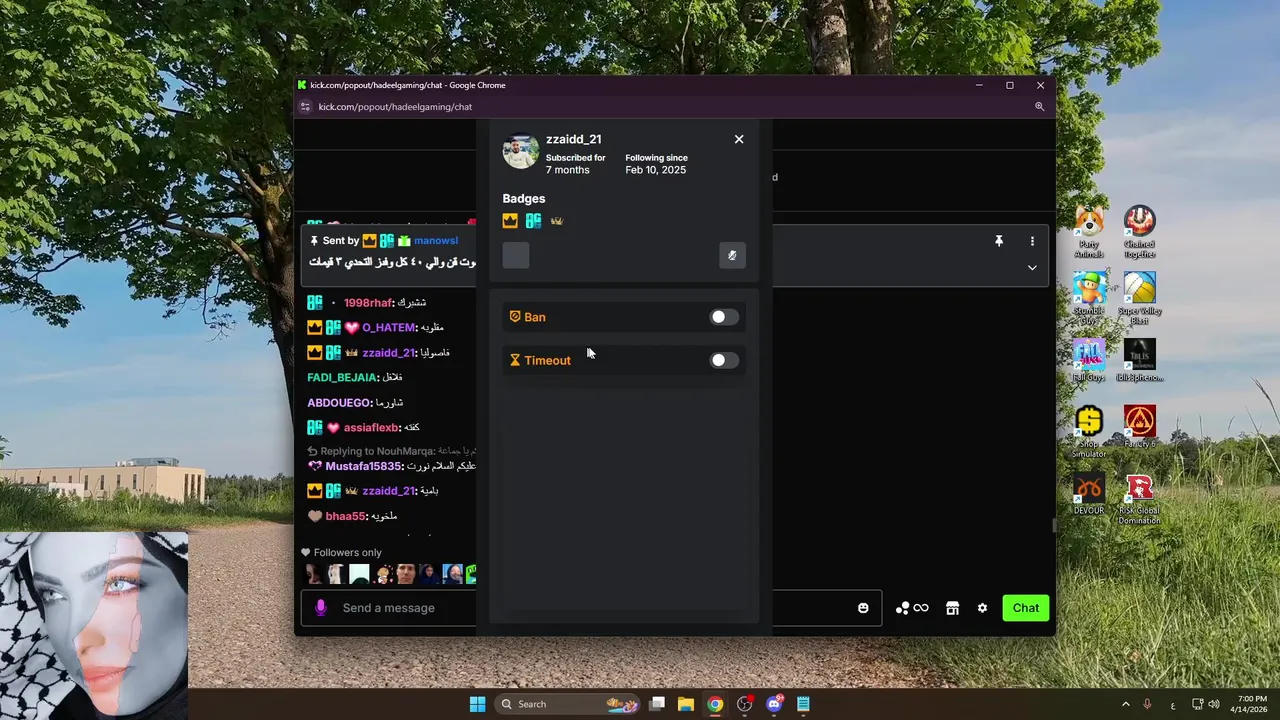The width and height of the screenshot is (1280, 720).
Task: Close the zzaidd_21 user card
Action: tap(739, 139)
